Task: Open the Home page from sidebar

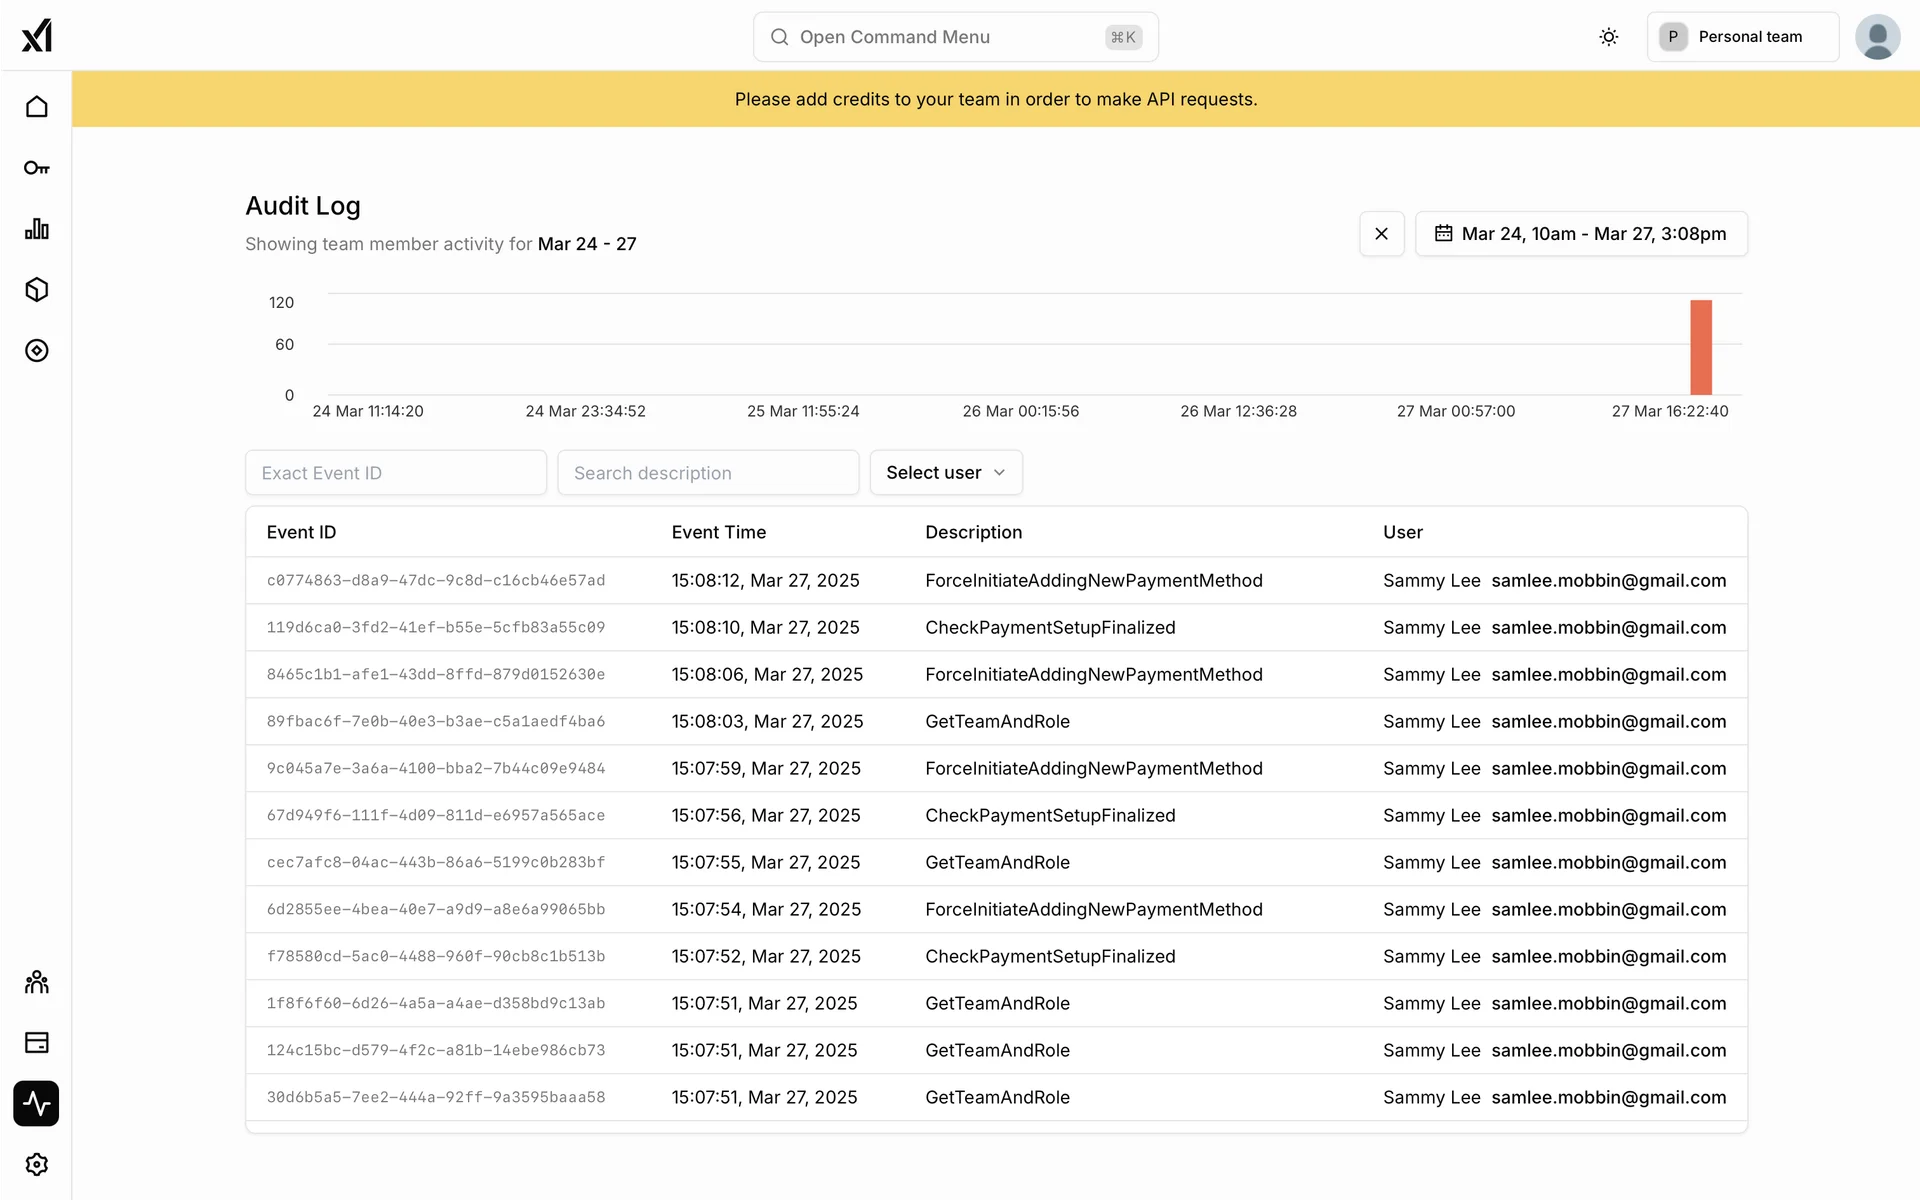Action: pos(36,106)
